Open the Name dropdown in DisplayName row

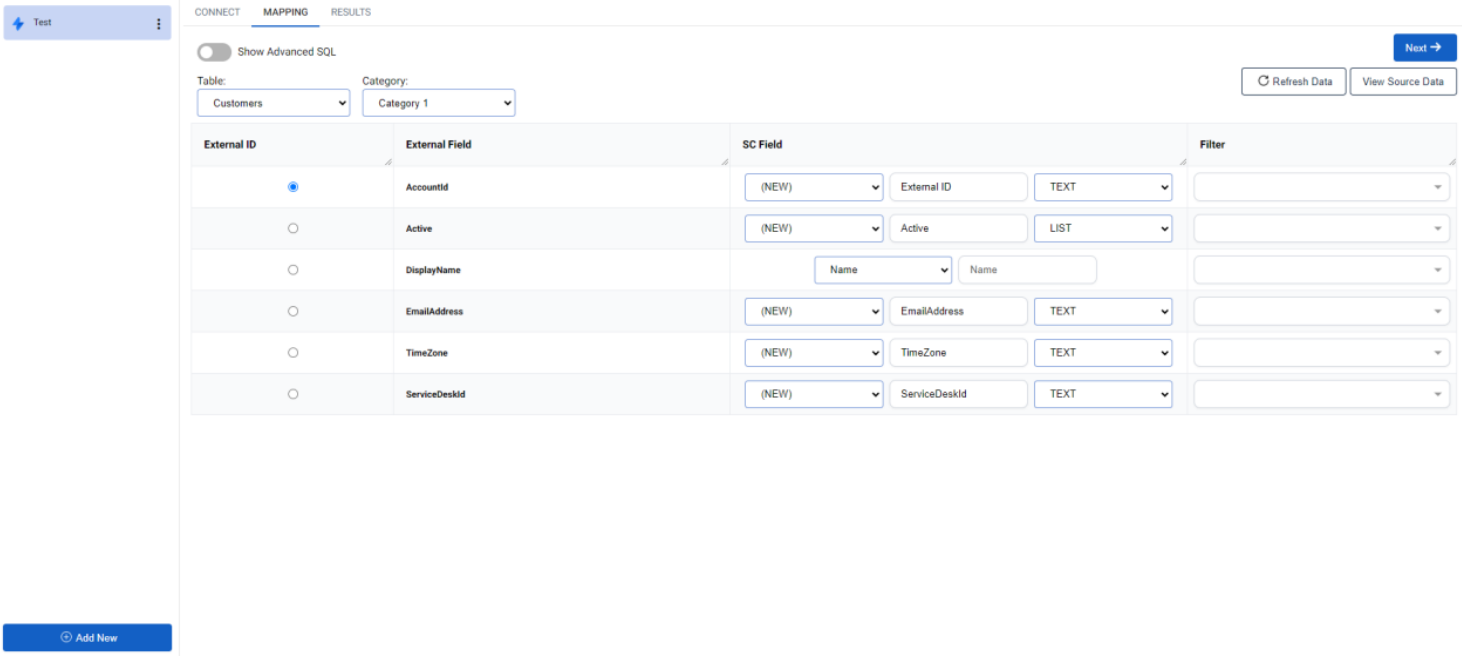click(x=883, y=269)
